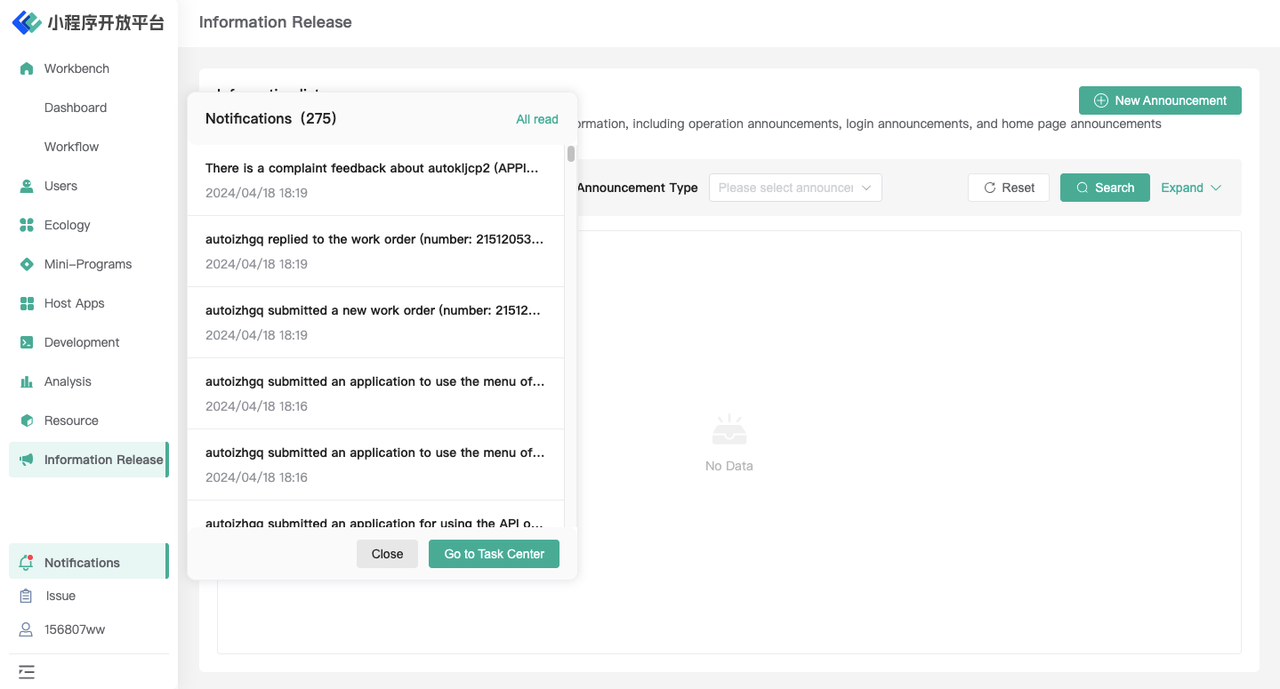
Task: Open the complaint feedback about autokljcp2 notification
Action: point(376,180)
